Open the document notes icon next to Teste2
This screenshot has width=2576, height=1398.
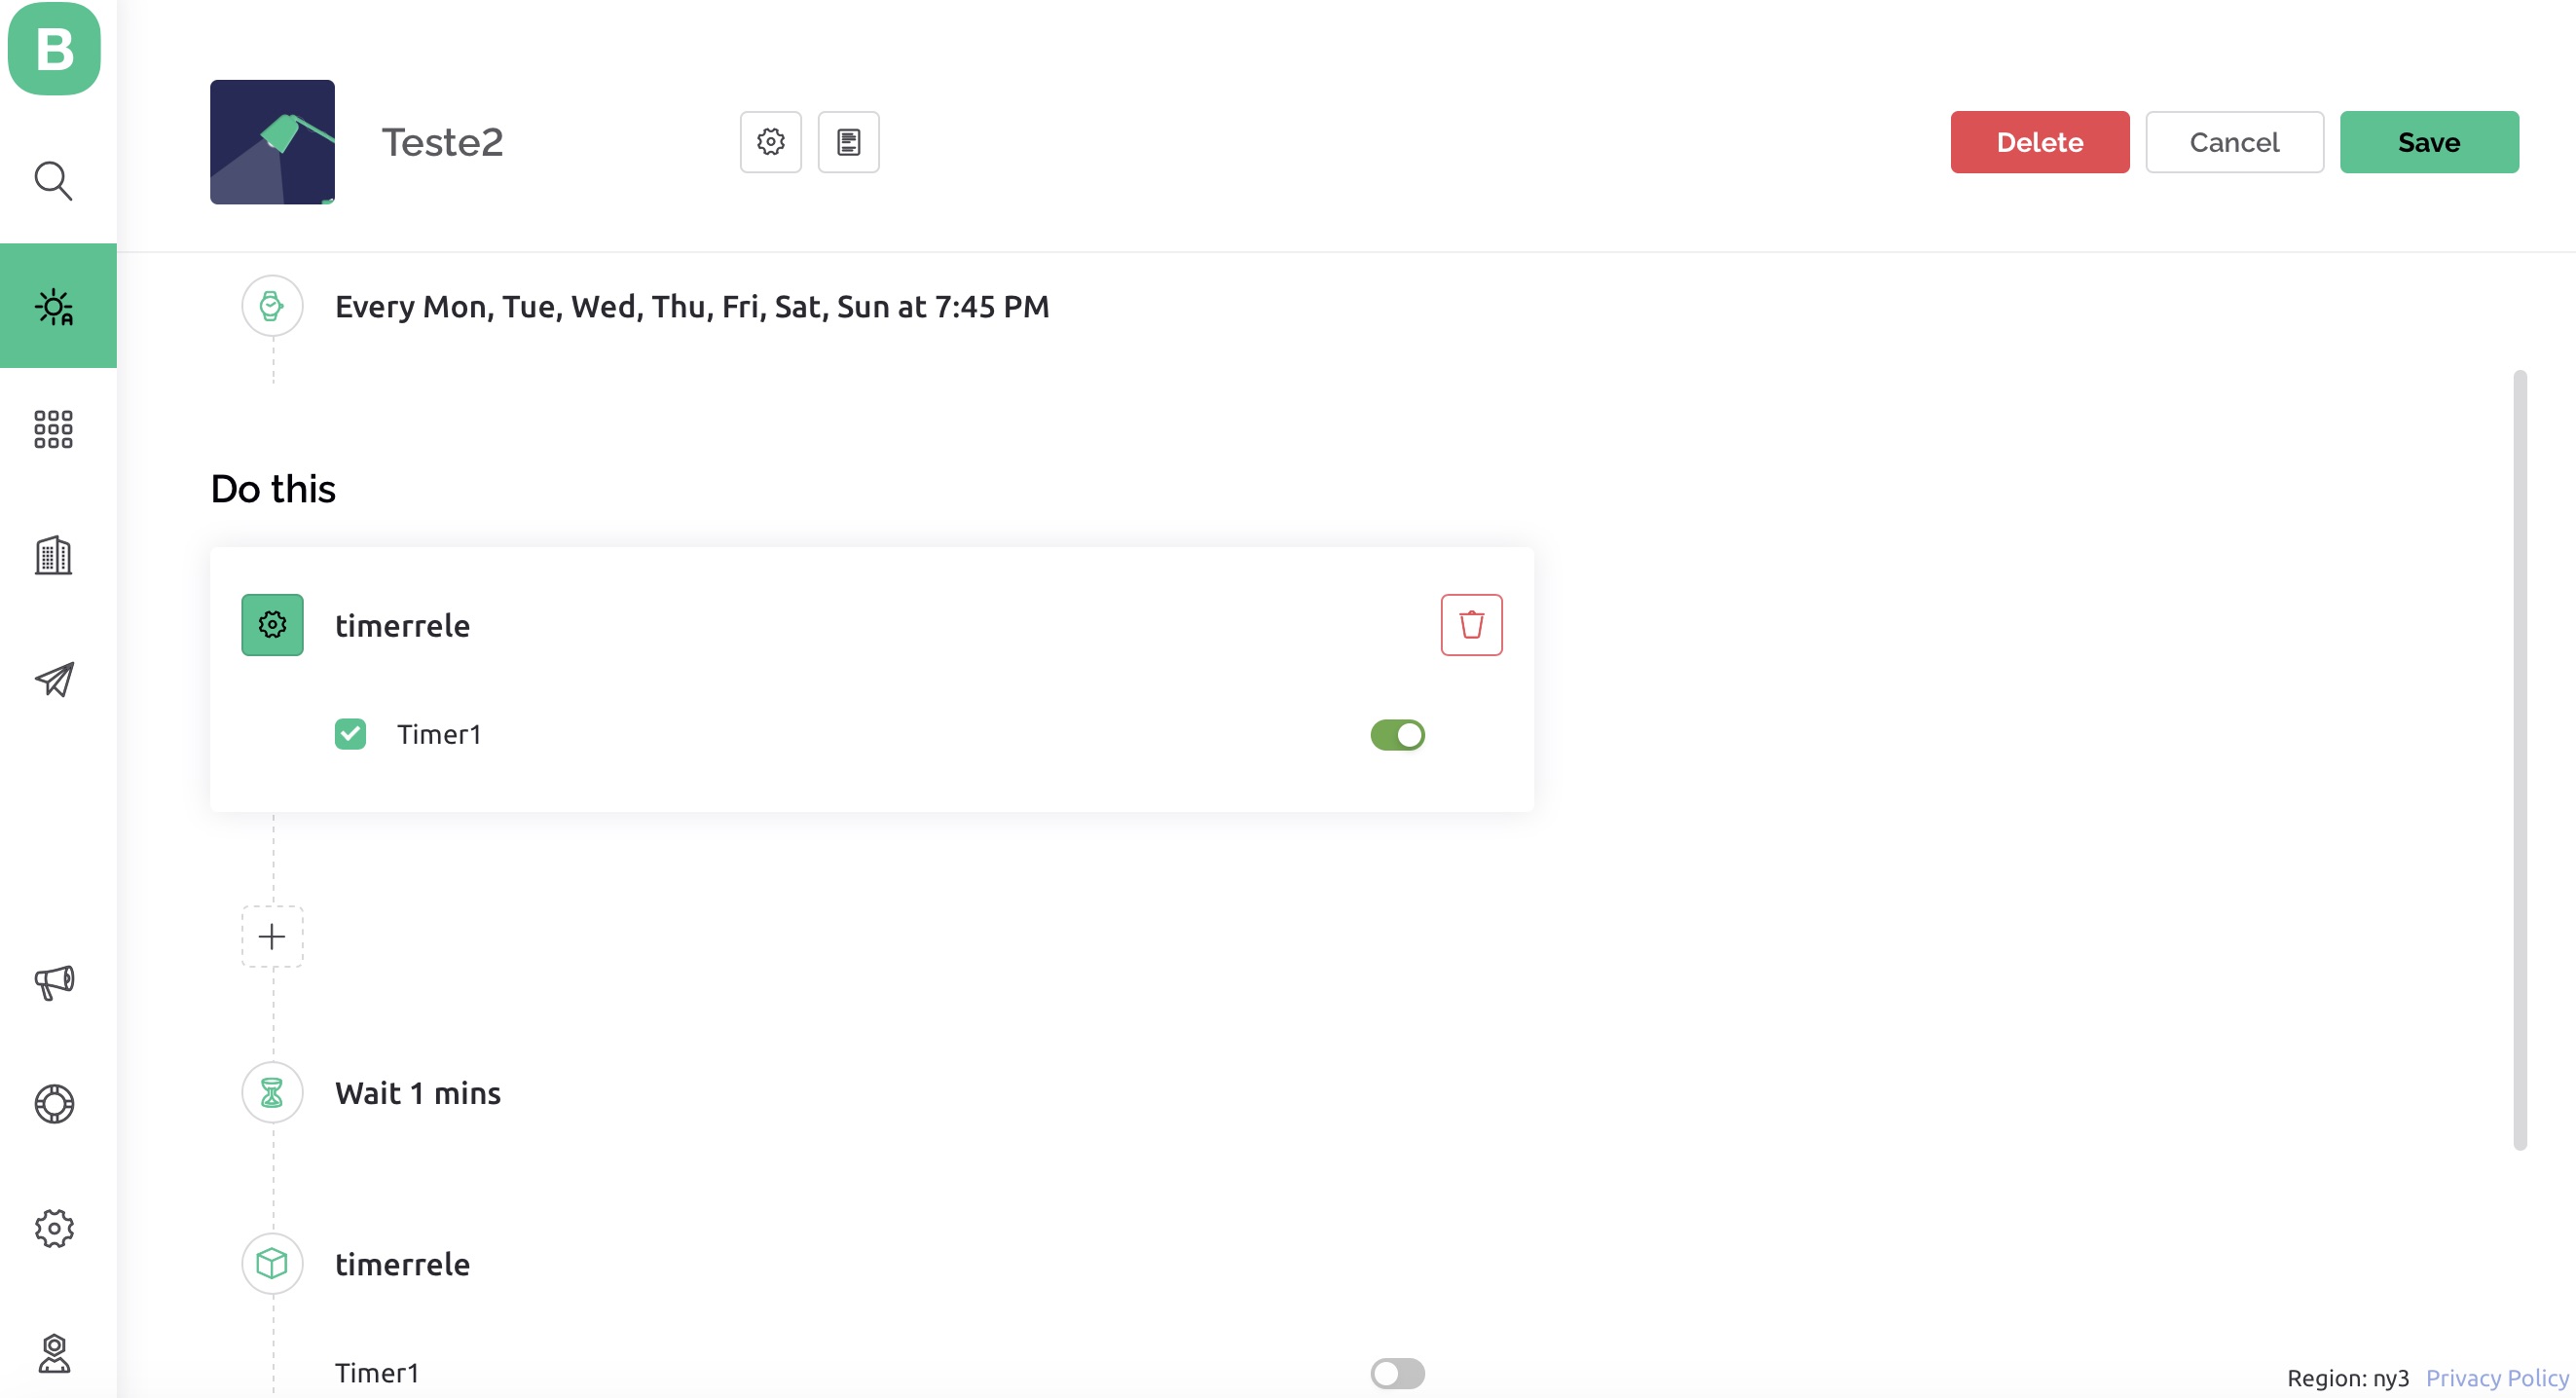pos(849,142)
